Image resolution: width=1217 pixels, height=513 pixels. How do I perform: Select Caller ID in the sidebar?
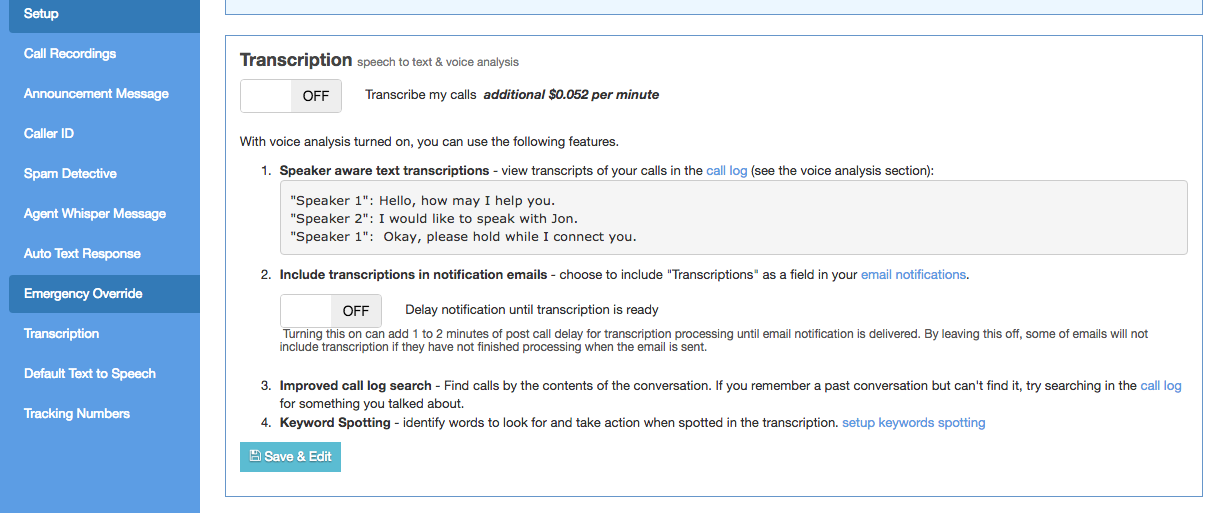[x=49, y=134]
